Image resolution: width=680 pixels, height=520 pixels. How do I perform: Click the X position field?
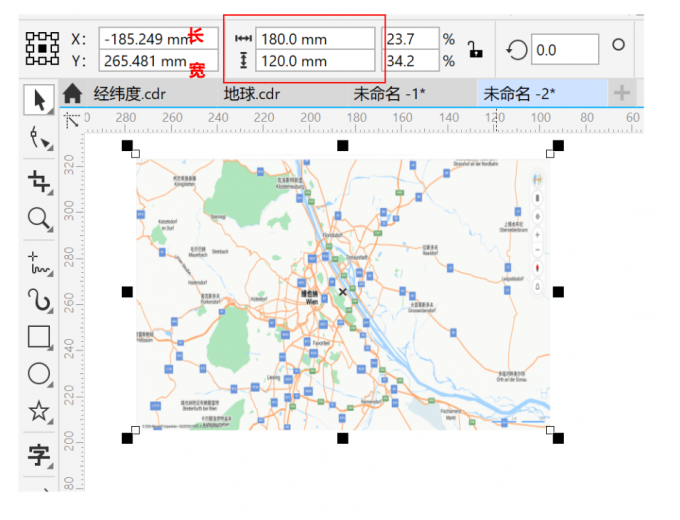pos(158,39)
